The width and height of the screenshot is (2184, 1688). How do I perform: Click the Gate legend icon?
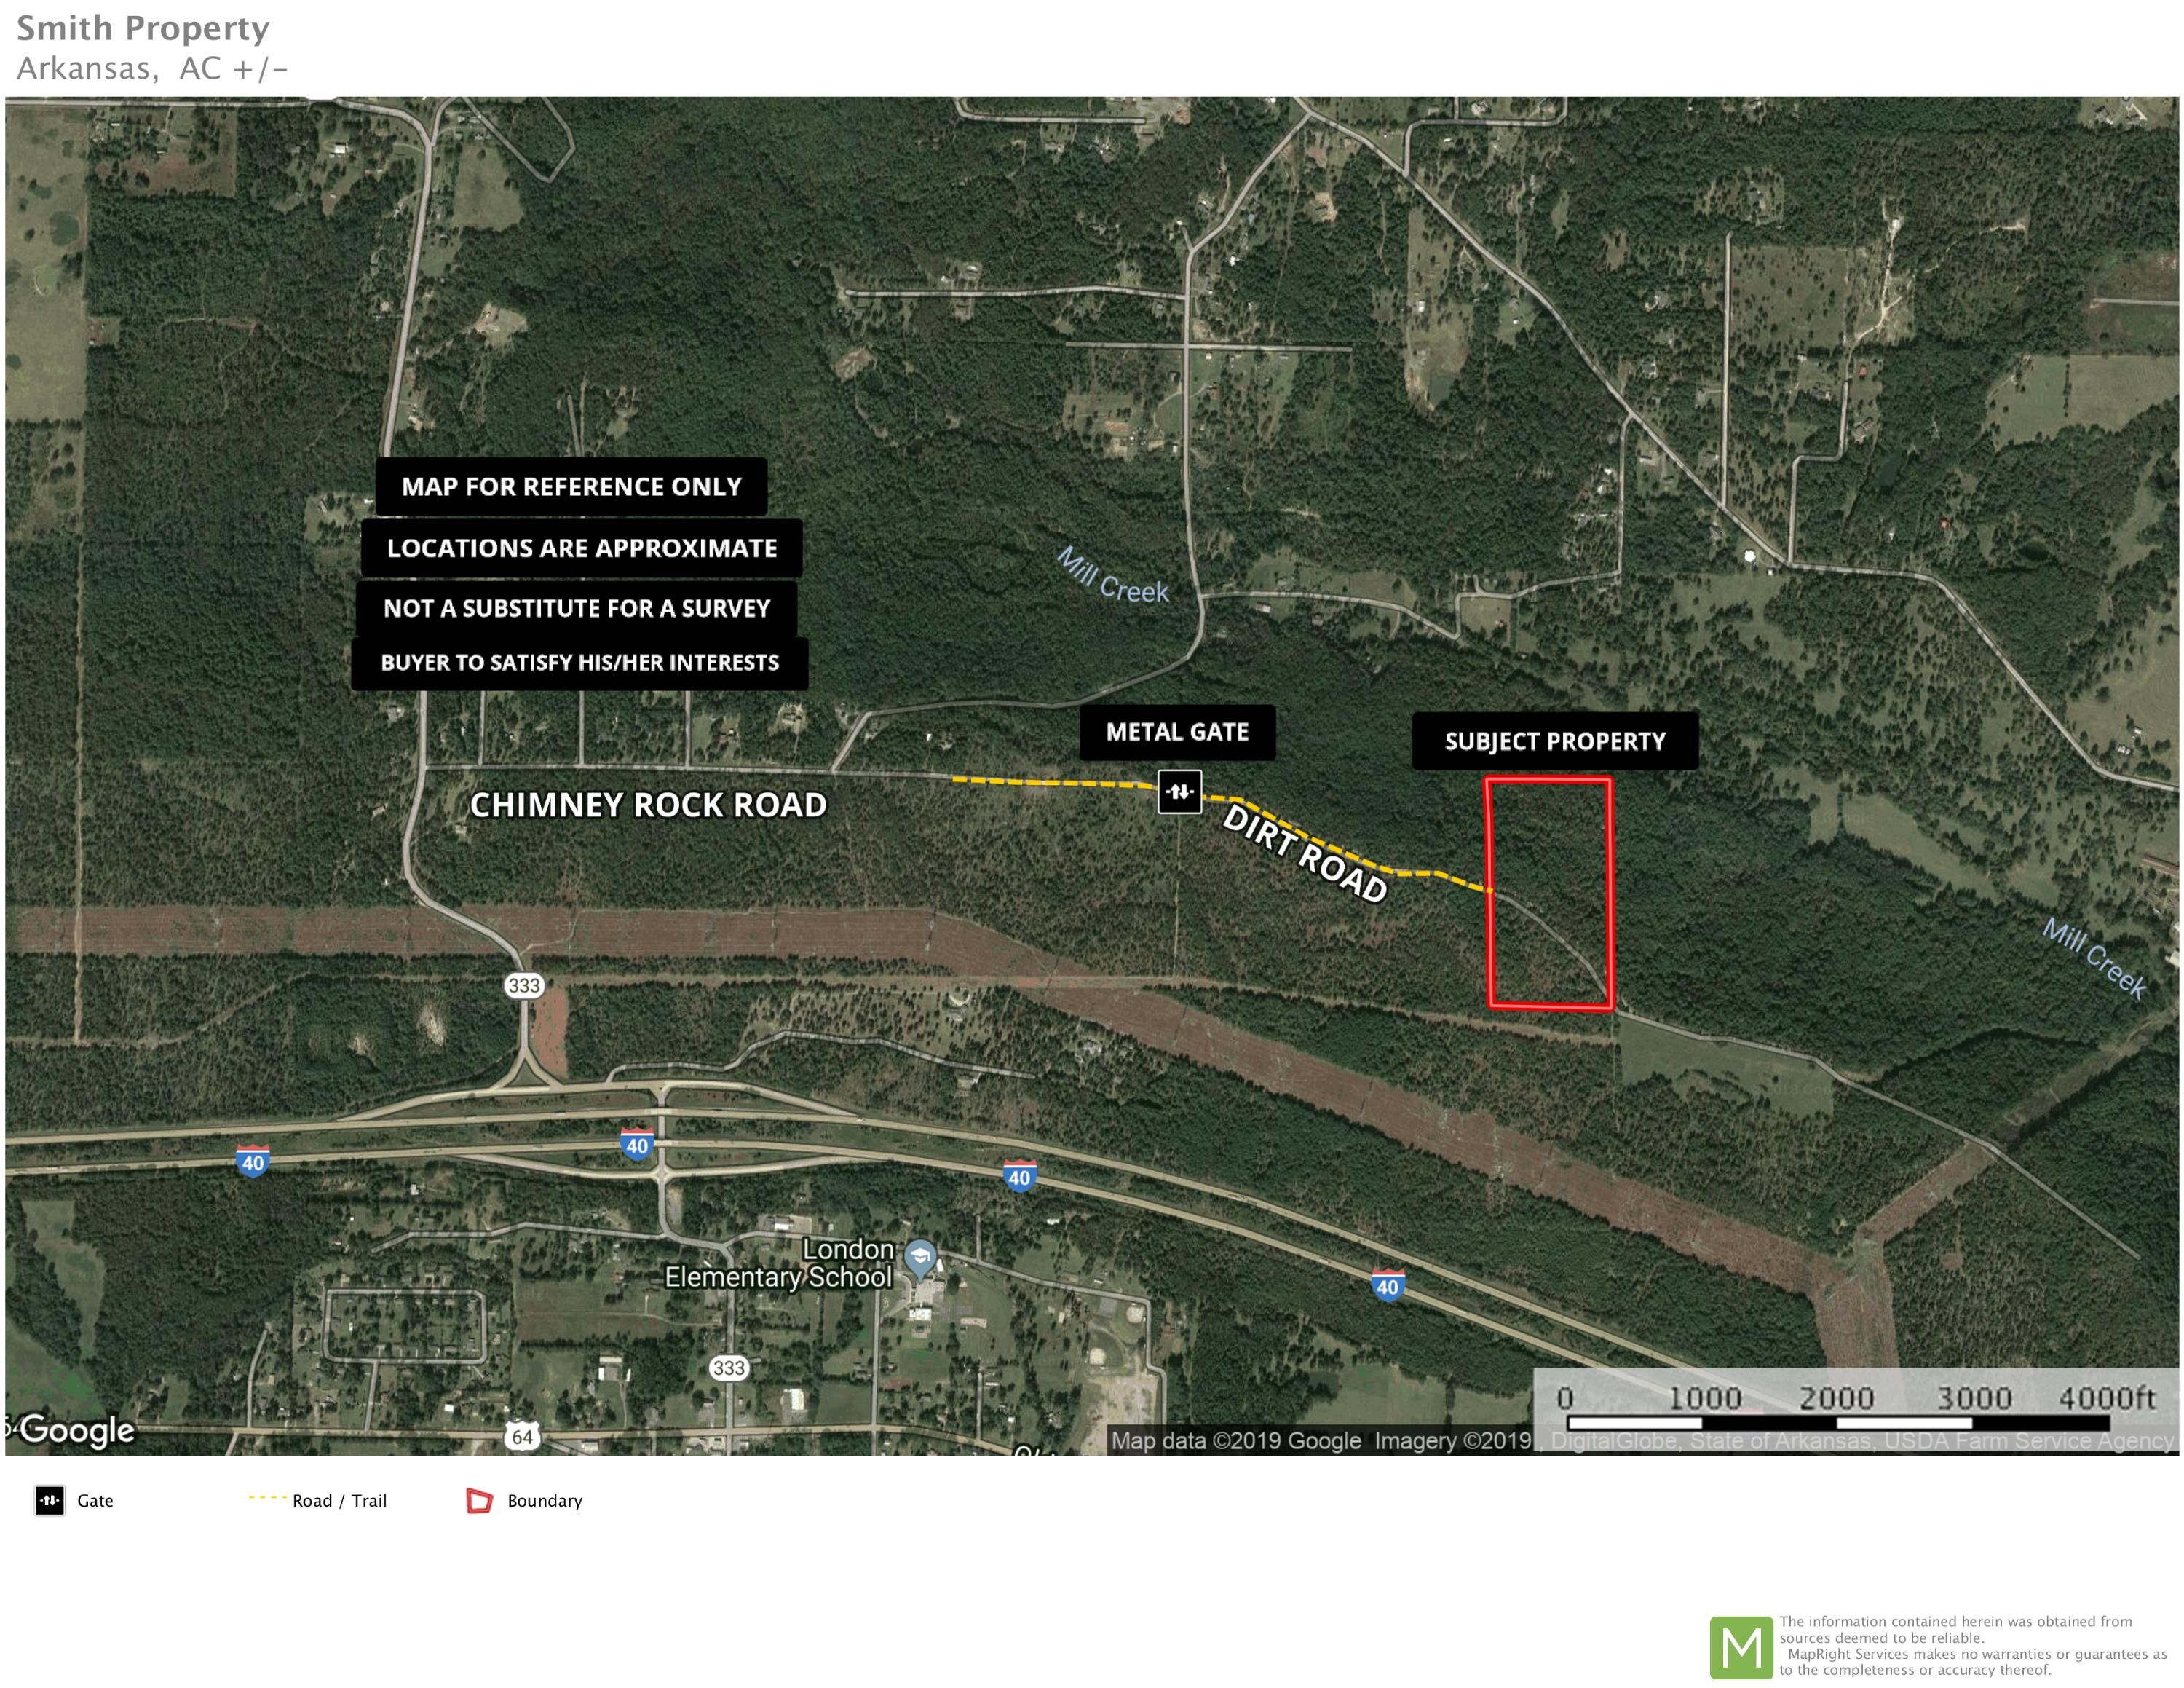[49, 1500]
